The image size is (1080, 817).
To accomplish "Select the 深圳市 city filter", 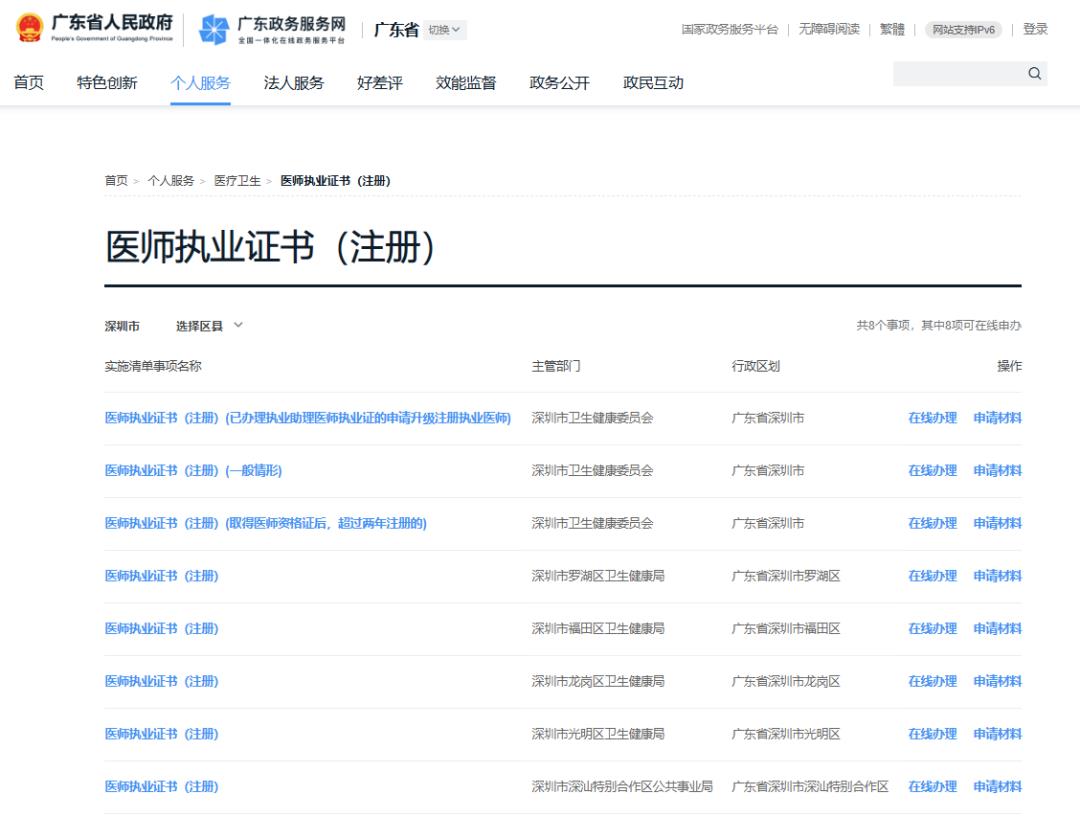I will point(122,326).
